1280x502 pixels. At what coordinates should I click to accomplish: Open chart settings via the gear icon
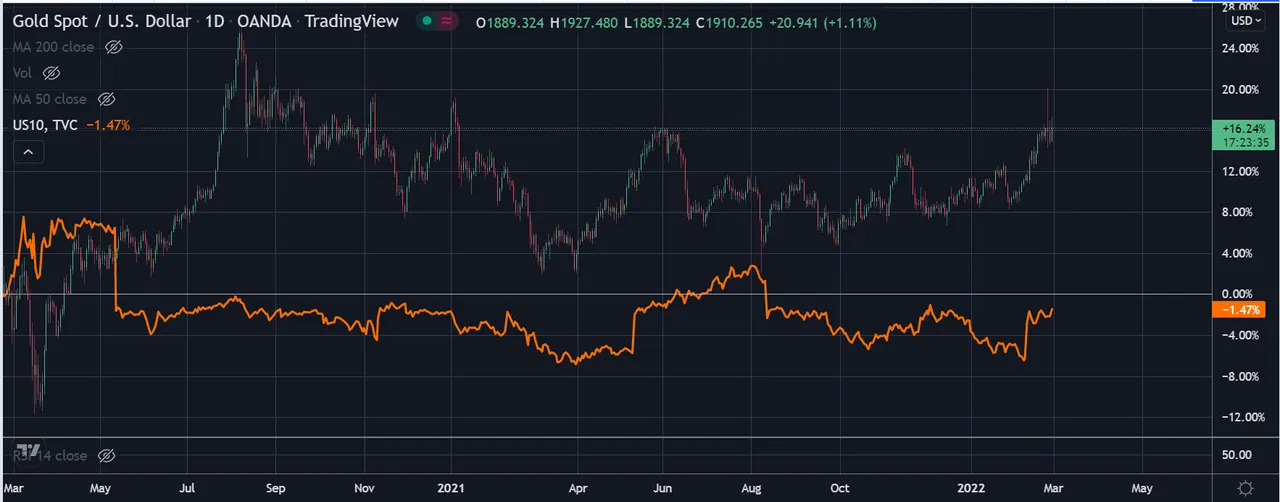[x=1245, y=489]
